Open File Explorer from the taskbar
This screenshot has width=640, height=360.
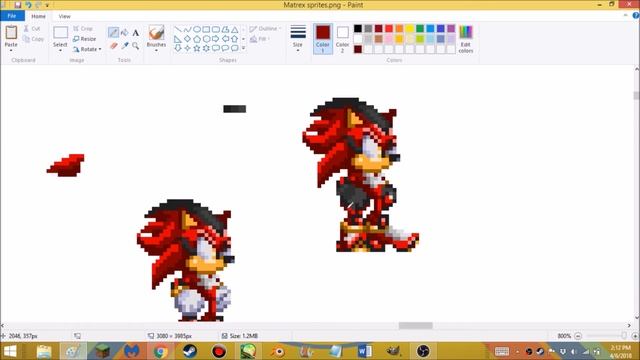[44, 351]
